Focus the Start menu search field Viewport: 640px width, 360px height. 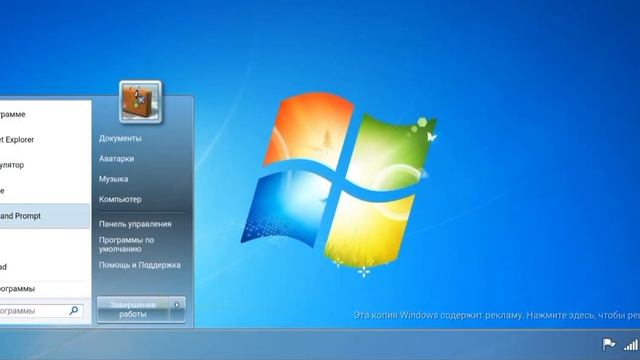[x=42, y=311]
